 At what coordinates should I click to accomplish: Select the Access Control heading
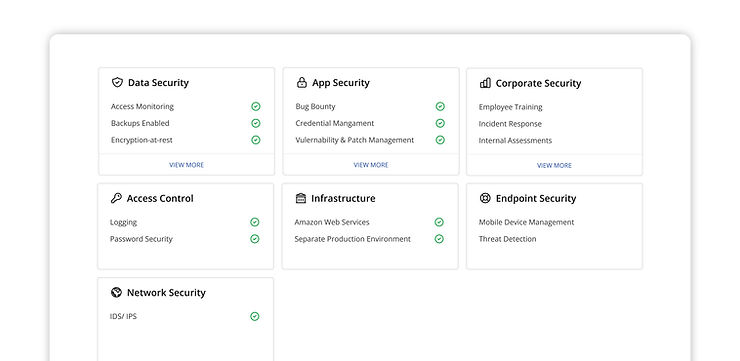click(x=160, y=198)
